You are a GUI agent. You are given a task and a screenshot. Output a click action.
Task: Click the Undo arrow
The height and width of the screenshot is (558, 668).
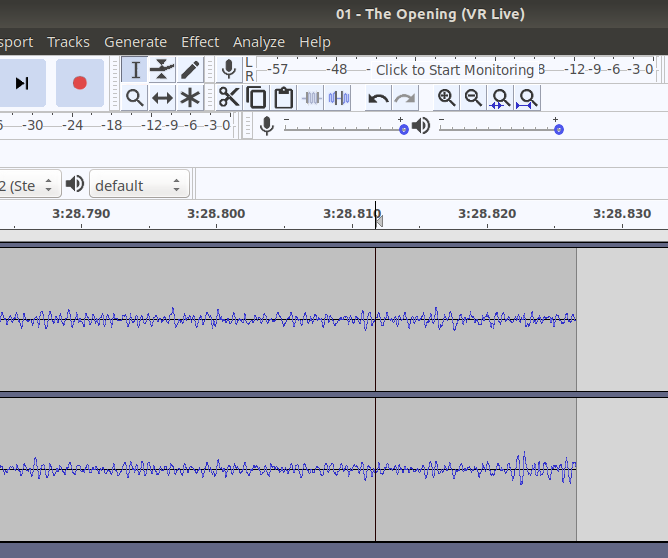(x=378, y=98)
